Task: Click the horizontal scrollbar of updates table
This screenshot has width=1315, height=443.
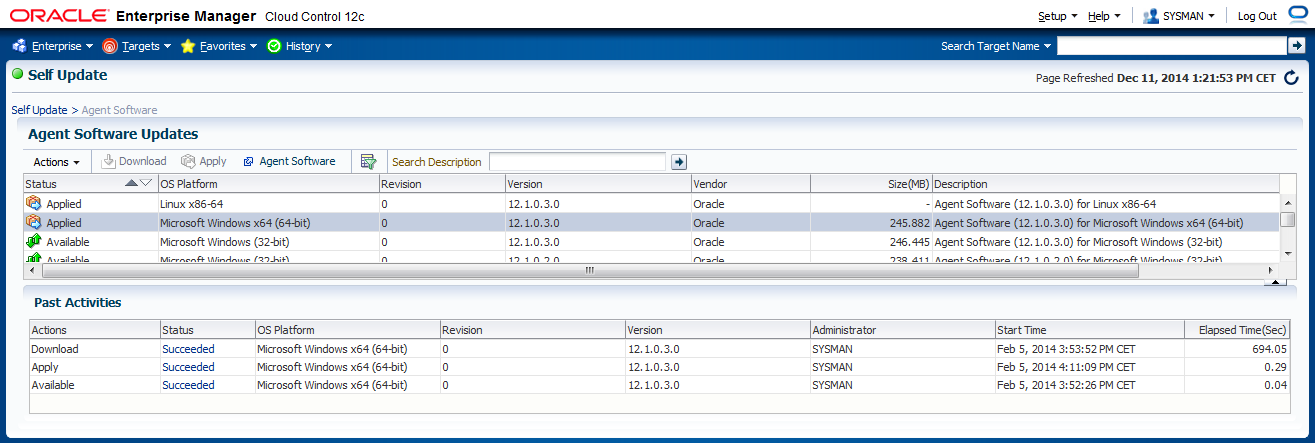Action: pyautogui.click(x=590, y=270)
